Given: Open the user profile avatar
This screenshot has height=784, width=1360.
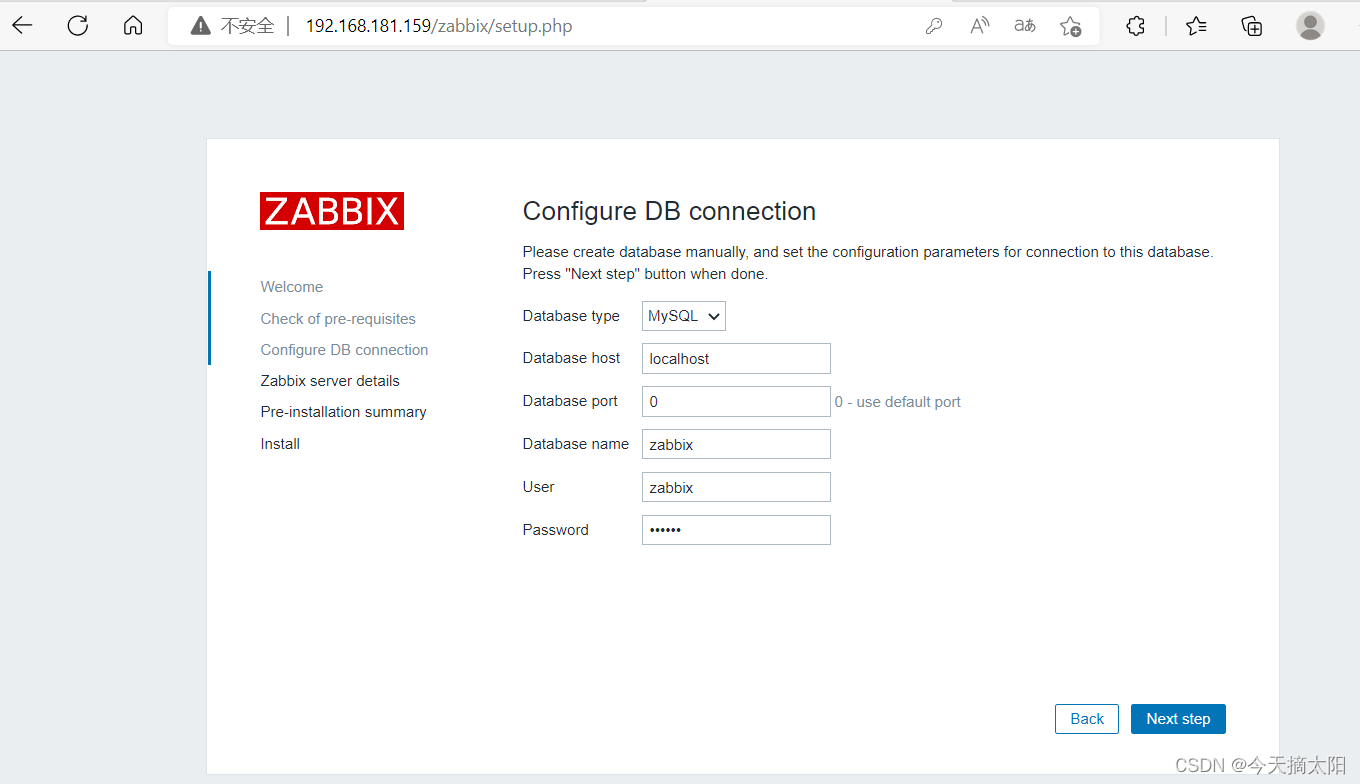Looking at the screenshot, I should [1310, 26].
